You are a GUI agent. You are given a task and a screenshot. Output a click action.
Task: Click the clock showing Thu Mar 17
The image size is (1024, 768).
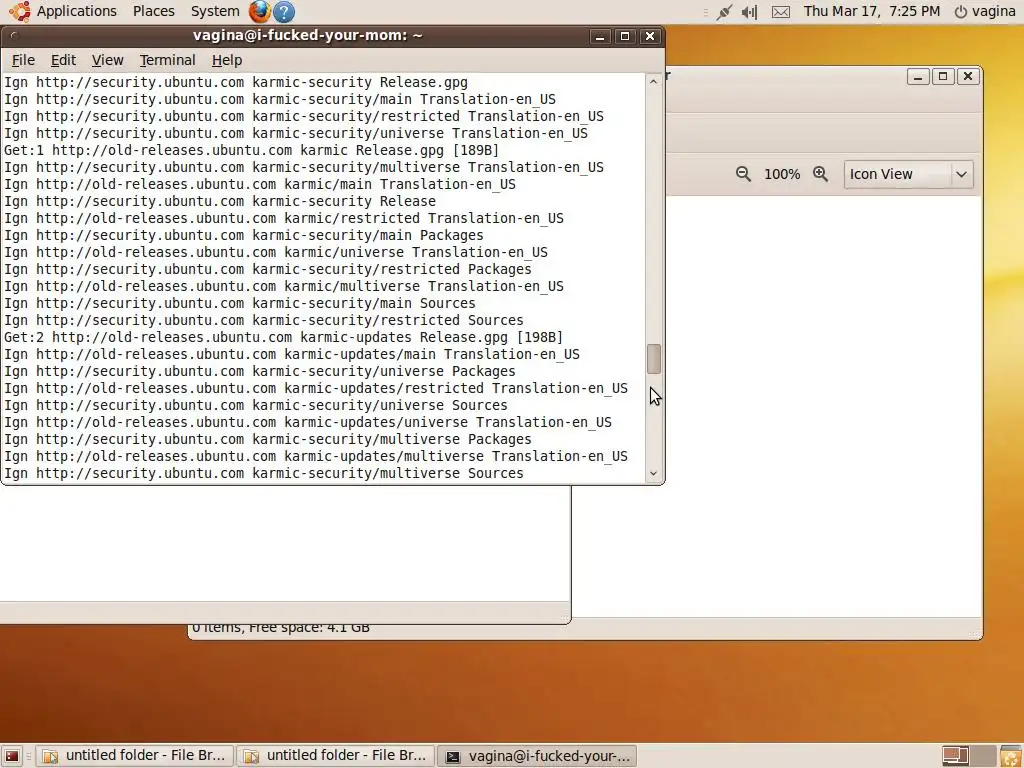872,11
